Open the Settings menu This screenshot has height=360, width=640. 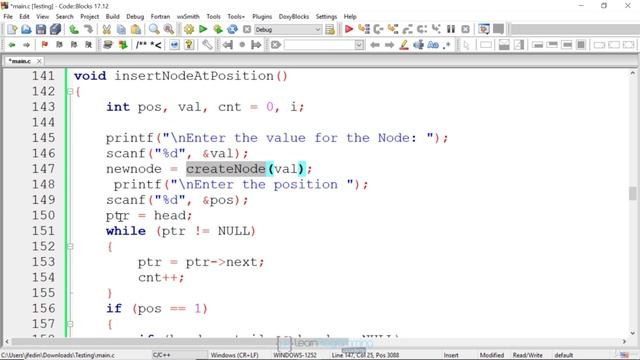pos(326,17)
